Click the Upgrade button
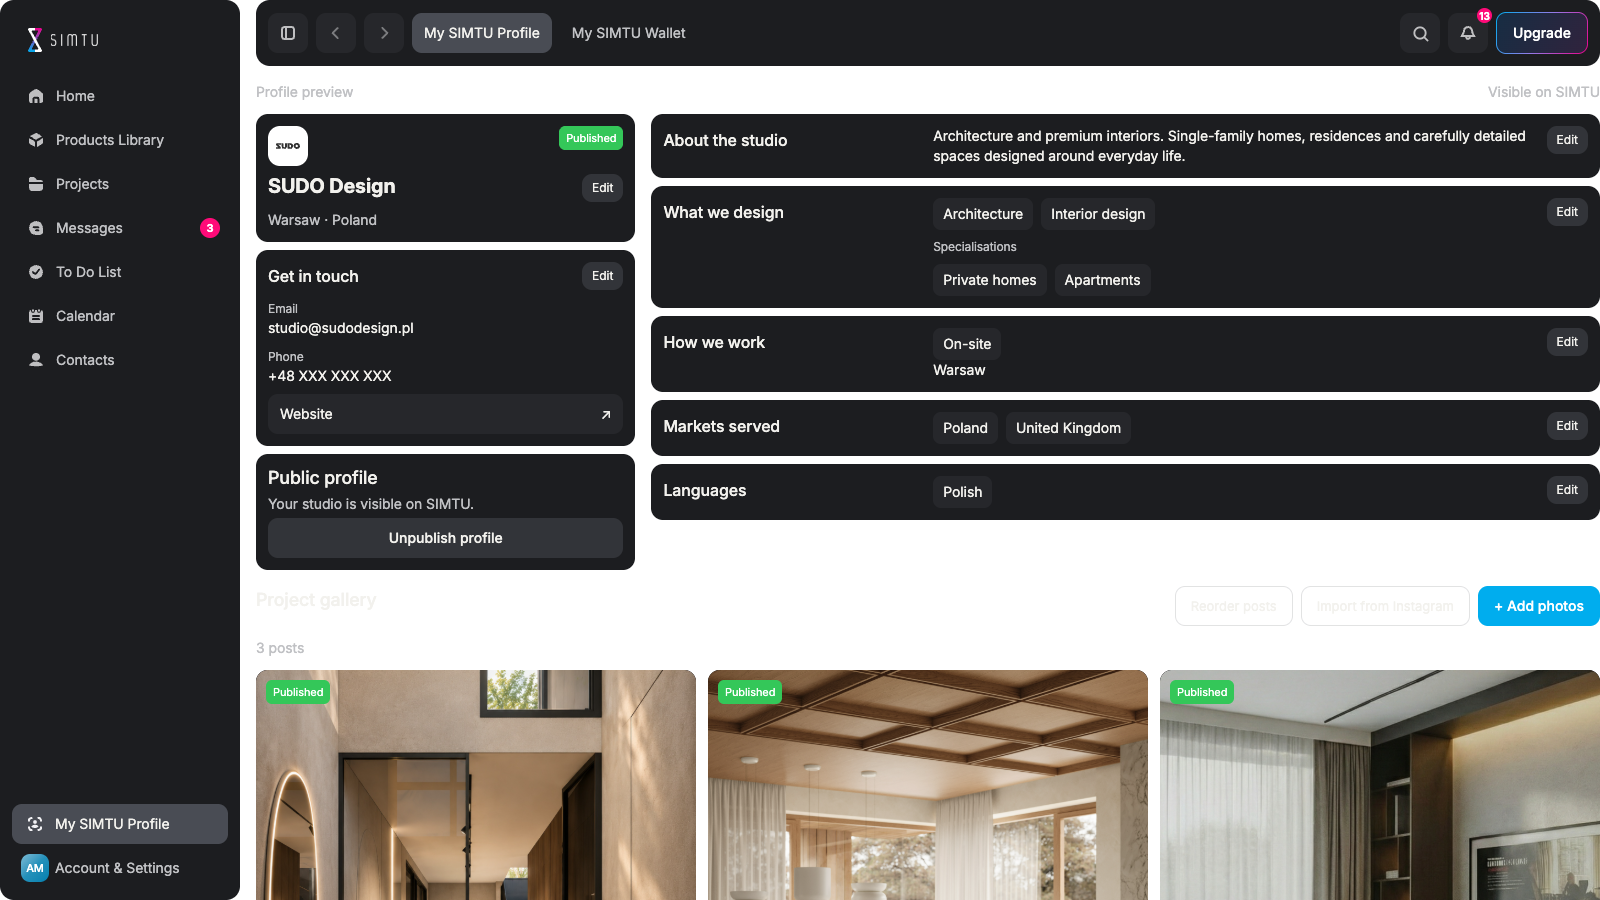The width and height of the screenshot is (1600, 900). (1542, 33)
